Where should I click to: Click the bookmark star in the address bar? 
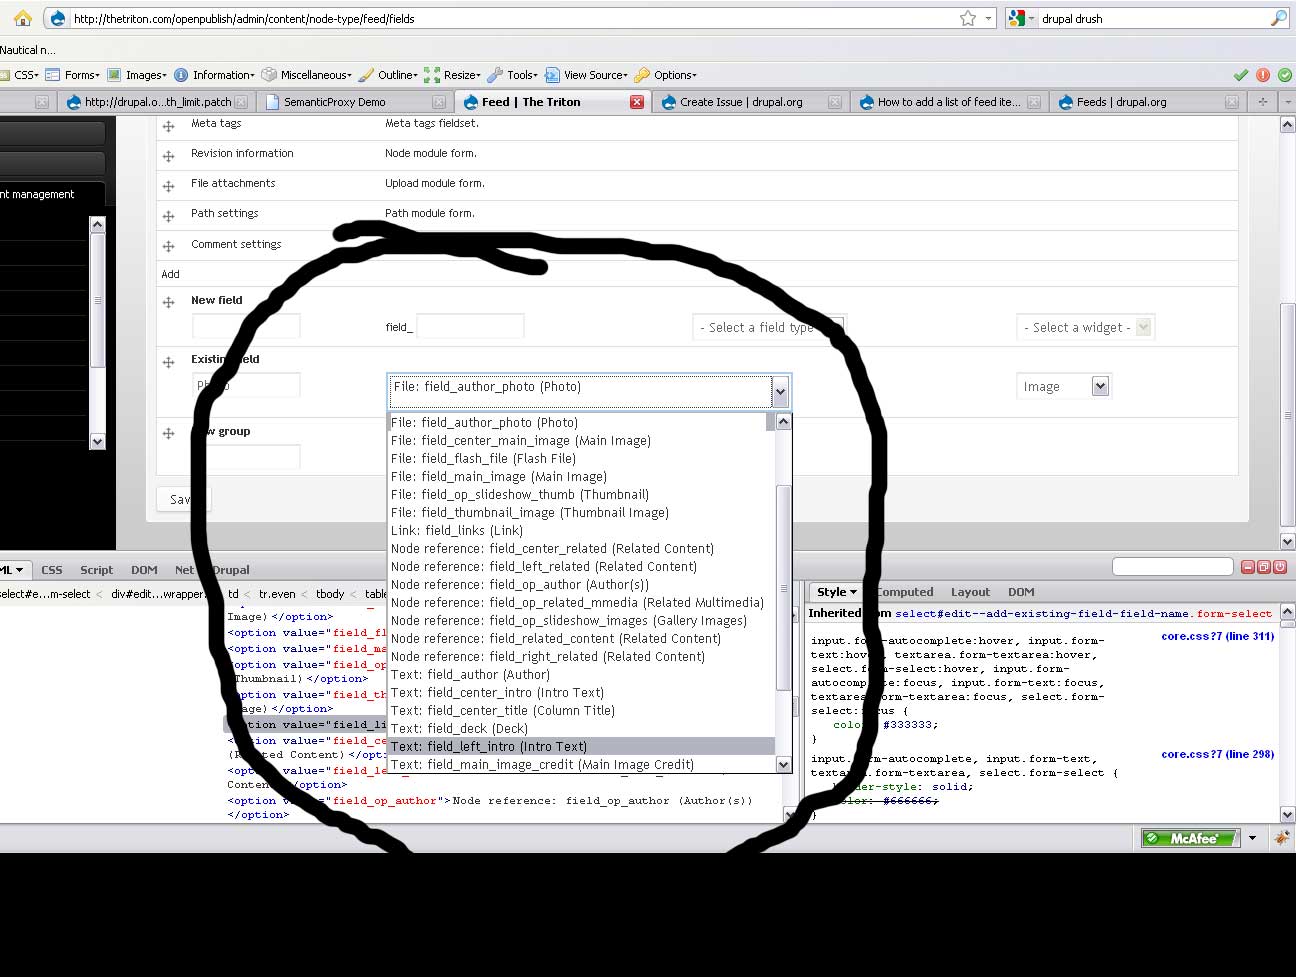point(969,17)
